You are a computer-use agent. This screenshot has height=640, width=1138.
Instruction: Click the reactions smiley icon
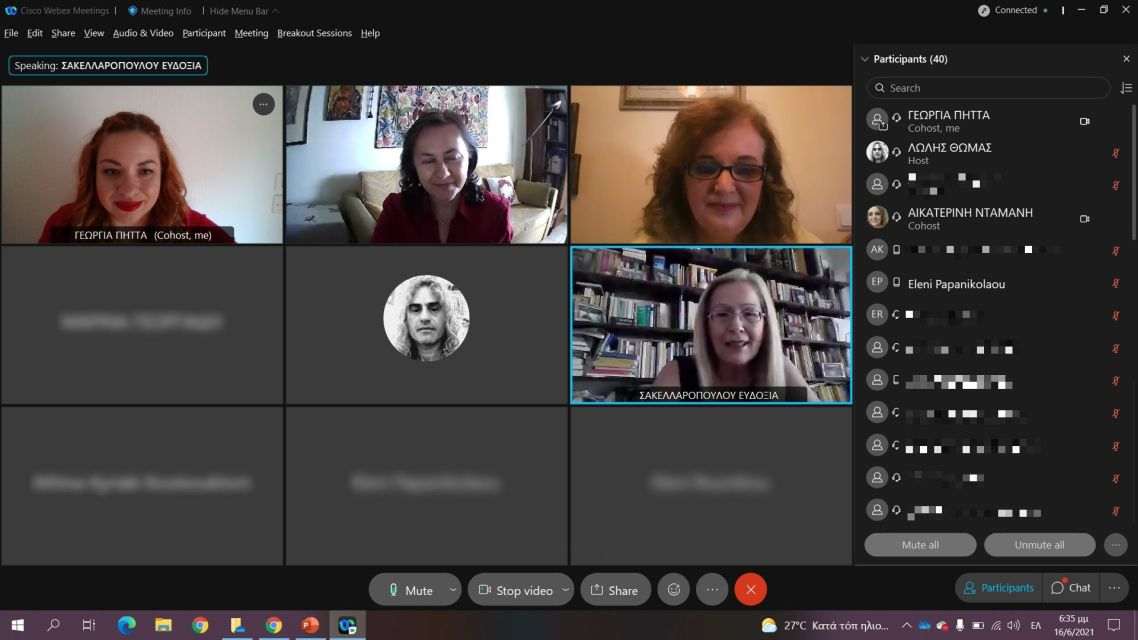[674, 590]
